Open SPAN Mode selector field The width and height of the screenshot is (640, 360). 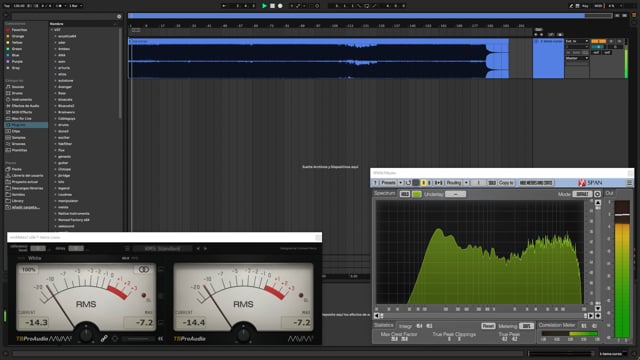pyautogui.click(x=582, y=194)
